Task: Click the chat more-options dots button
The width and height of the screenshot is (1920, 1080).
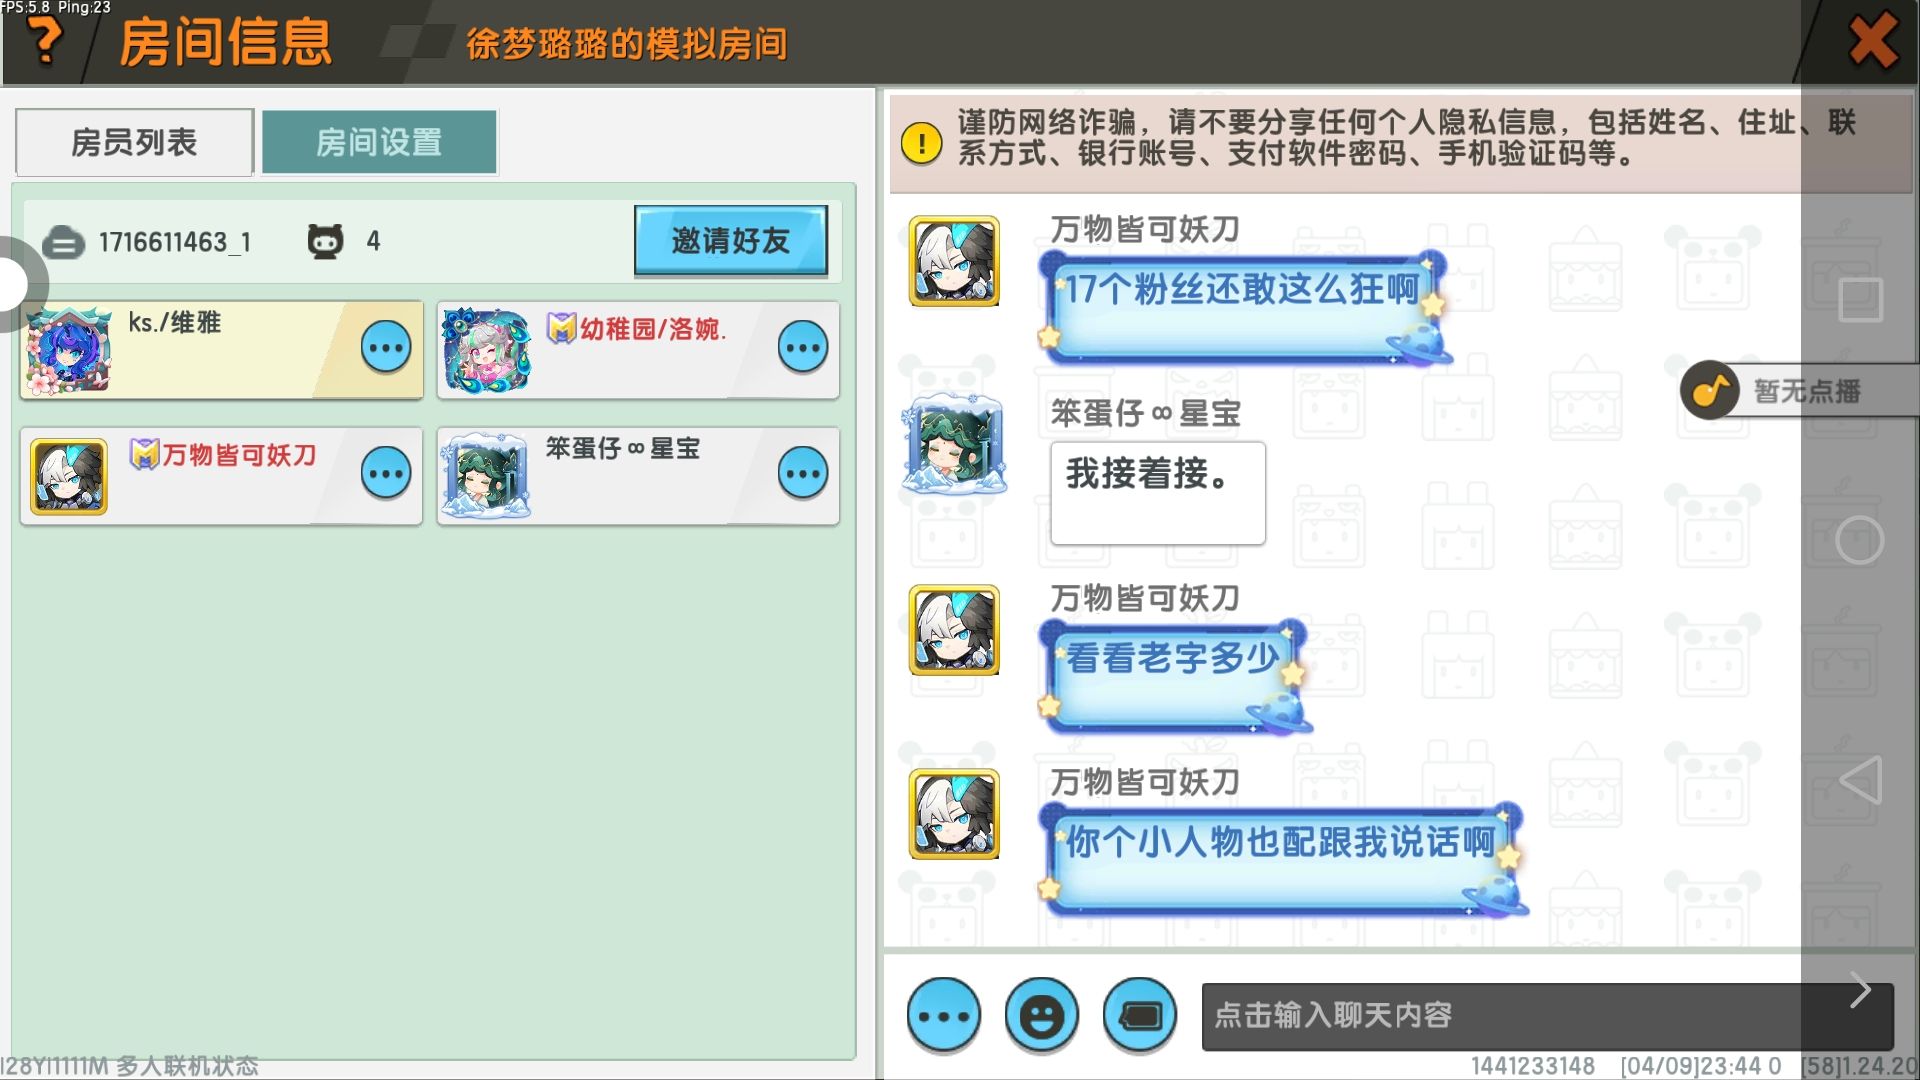Action: click(x=944, y=1016)
